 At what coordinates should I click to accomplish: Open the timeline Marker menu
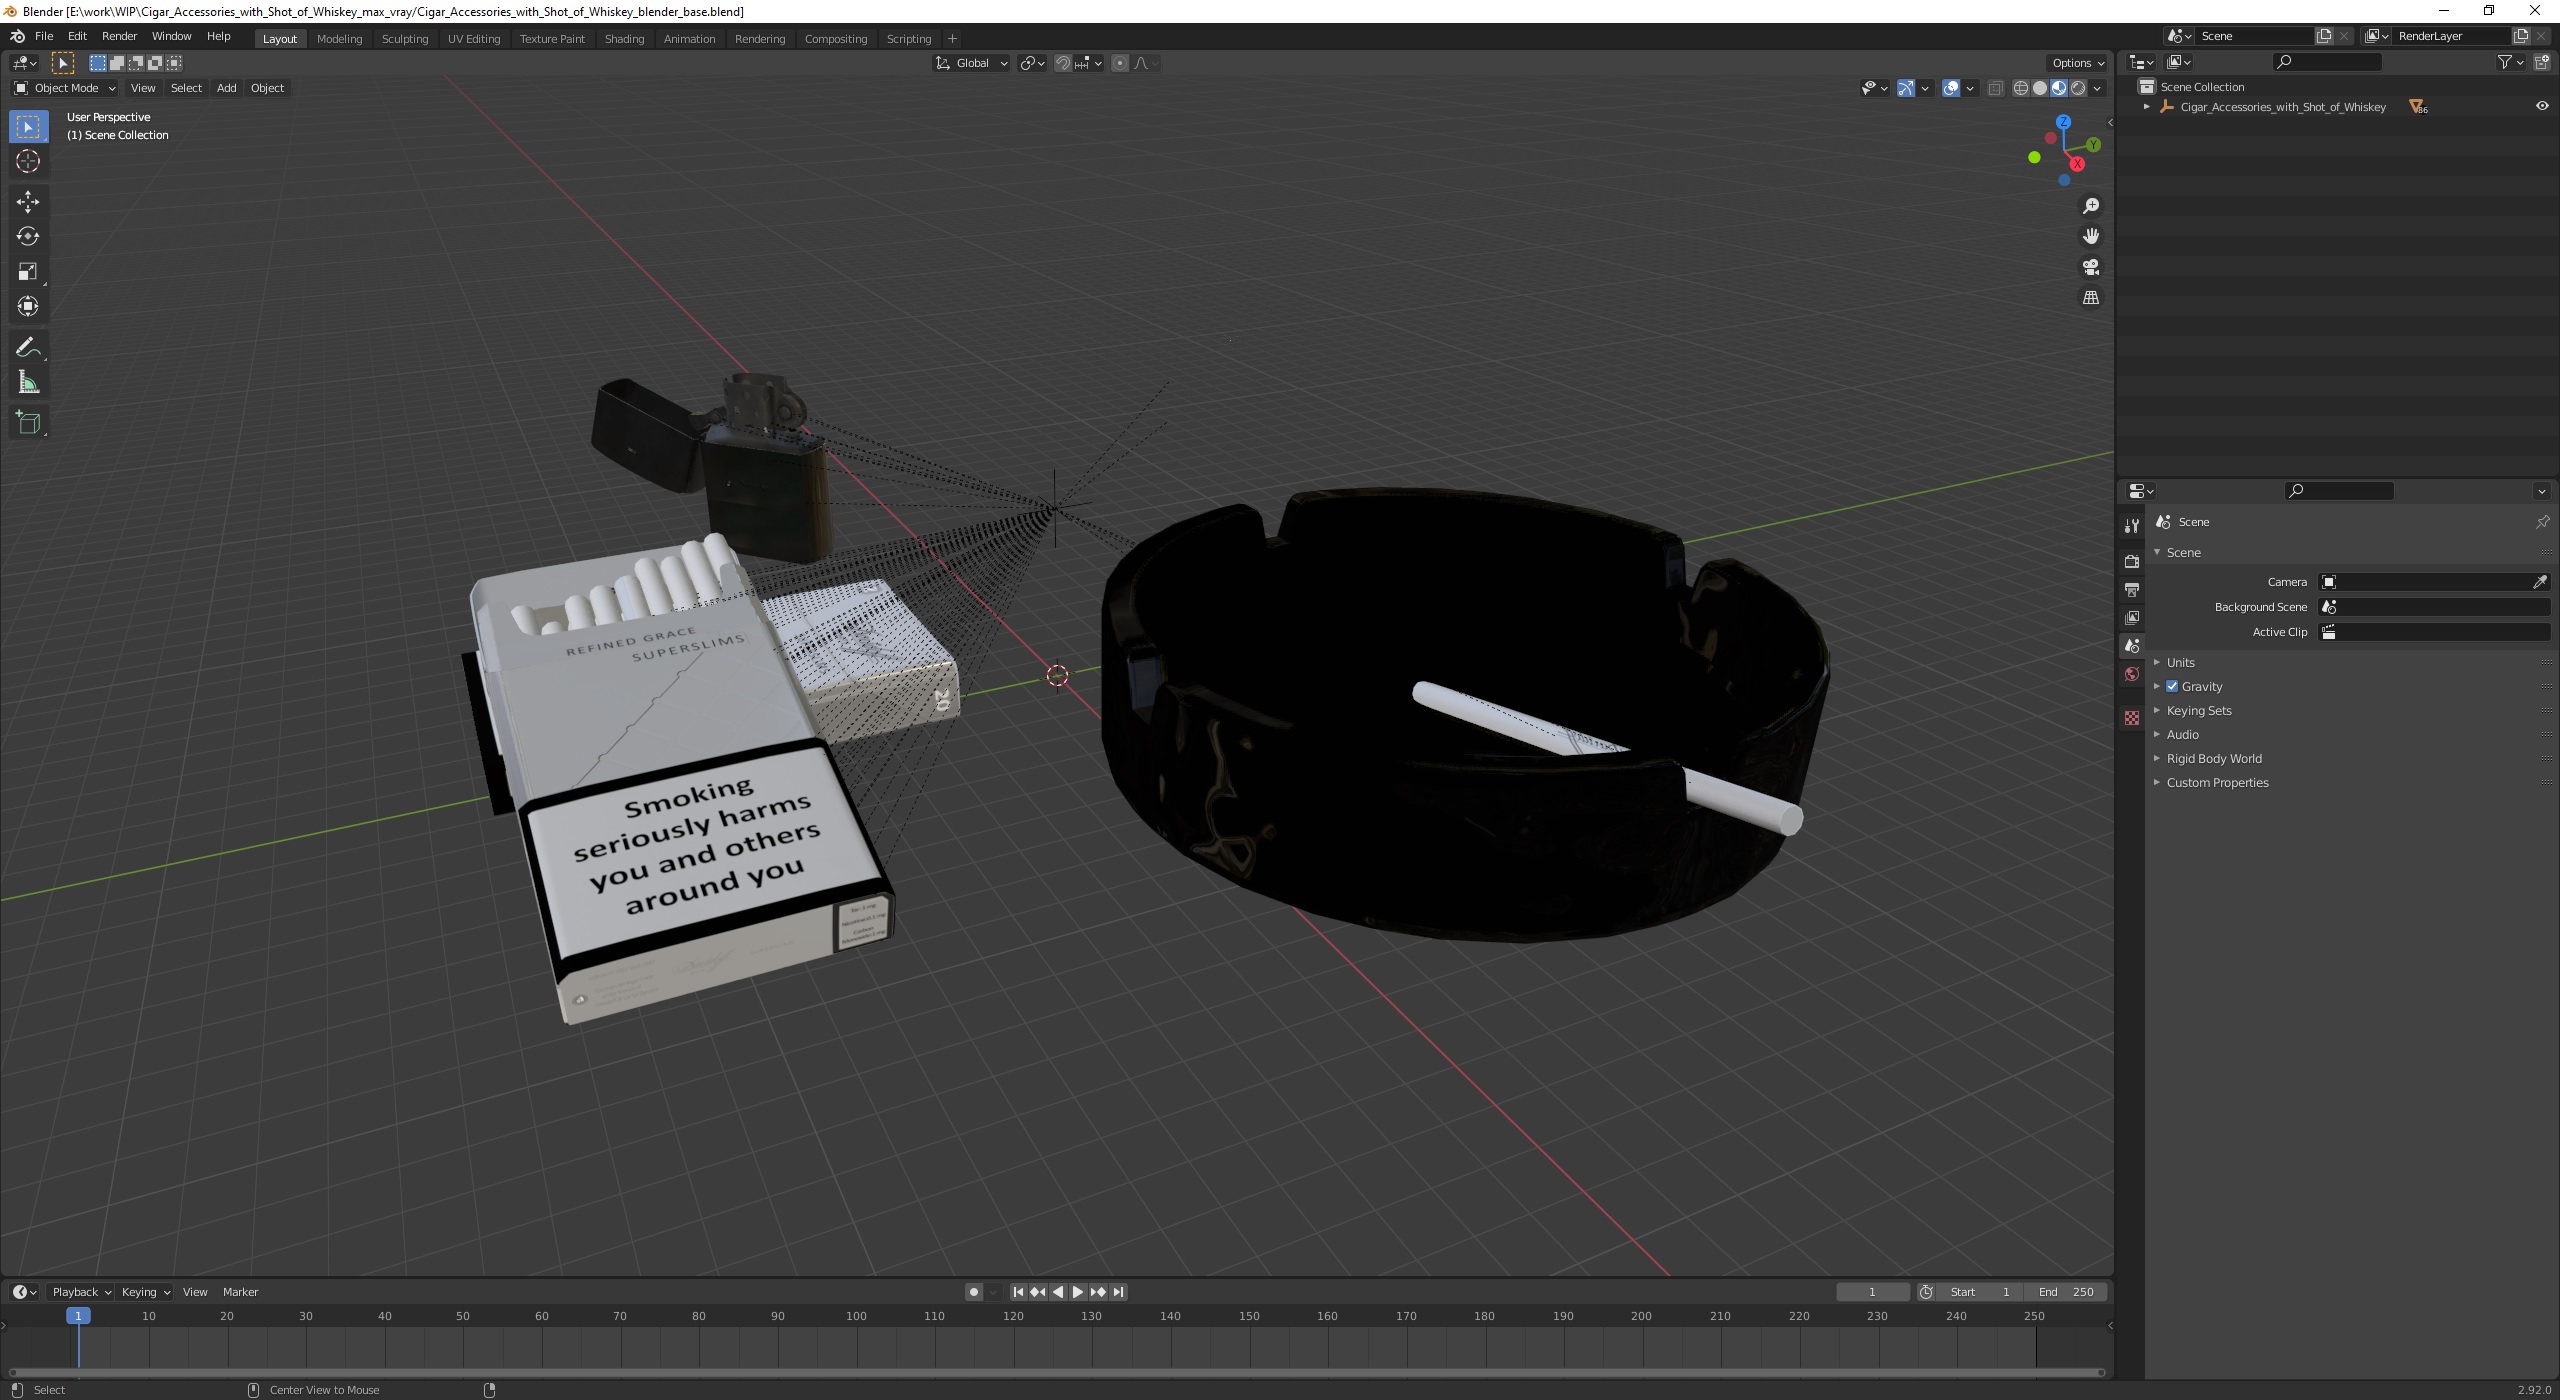click(x=240, y=1292)
